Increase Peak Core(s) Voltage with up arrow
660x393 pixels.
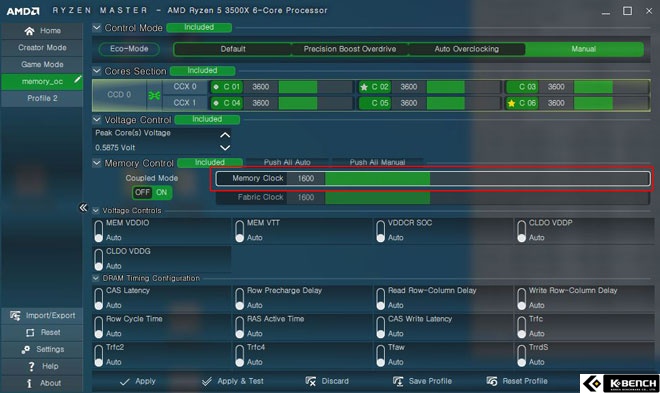pyautogui.click(x=225, y=135)
